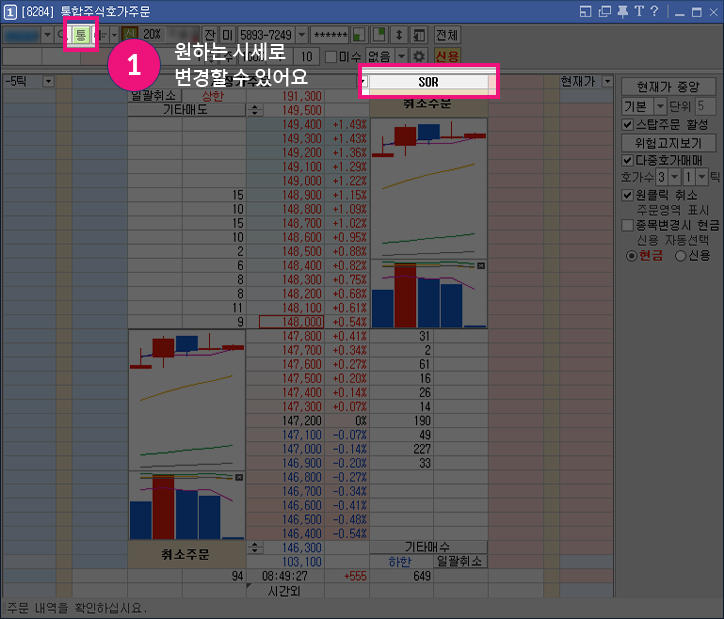This screenshot has width=724, height=619.
Task: Click the T font icon in title bar
Action: 638,11
